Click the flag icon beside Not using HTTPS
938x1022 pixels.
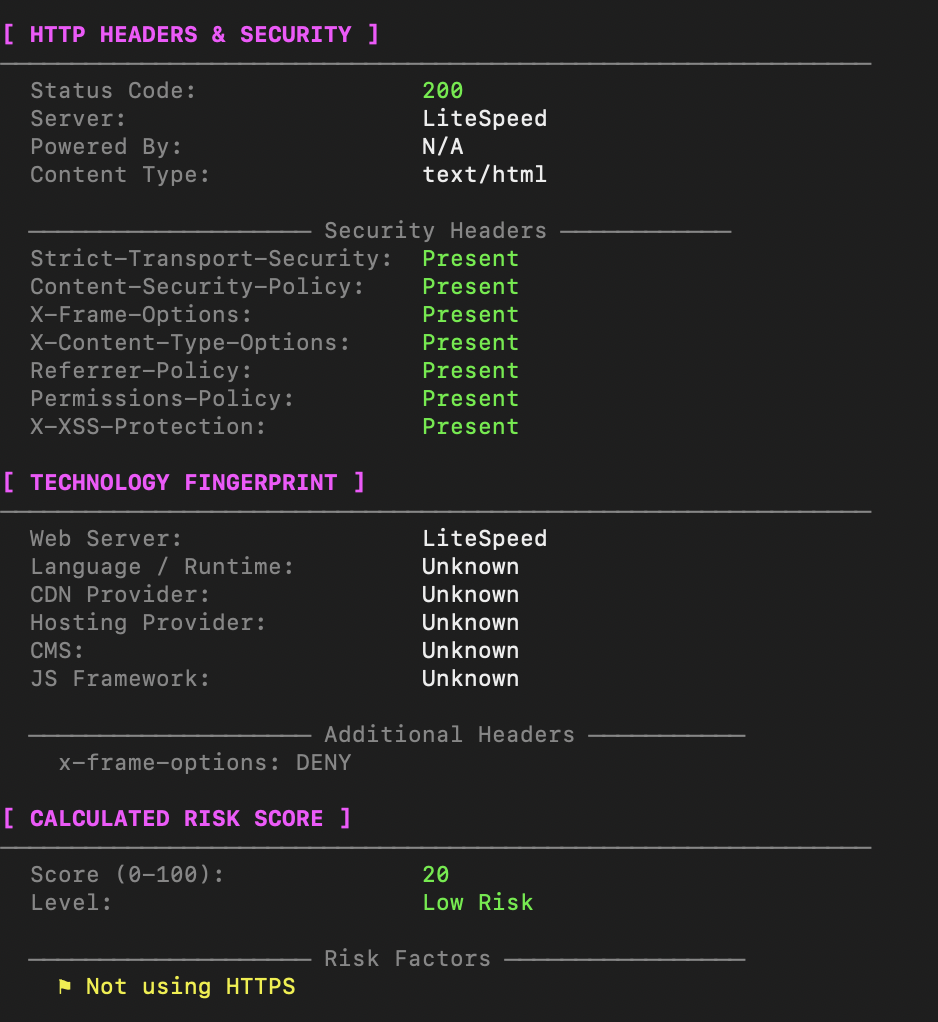point(65,987)
